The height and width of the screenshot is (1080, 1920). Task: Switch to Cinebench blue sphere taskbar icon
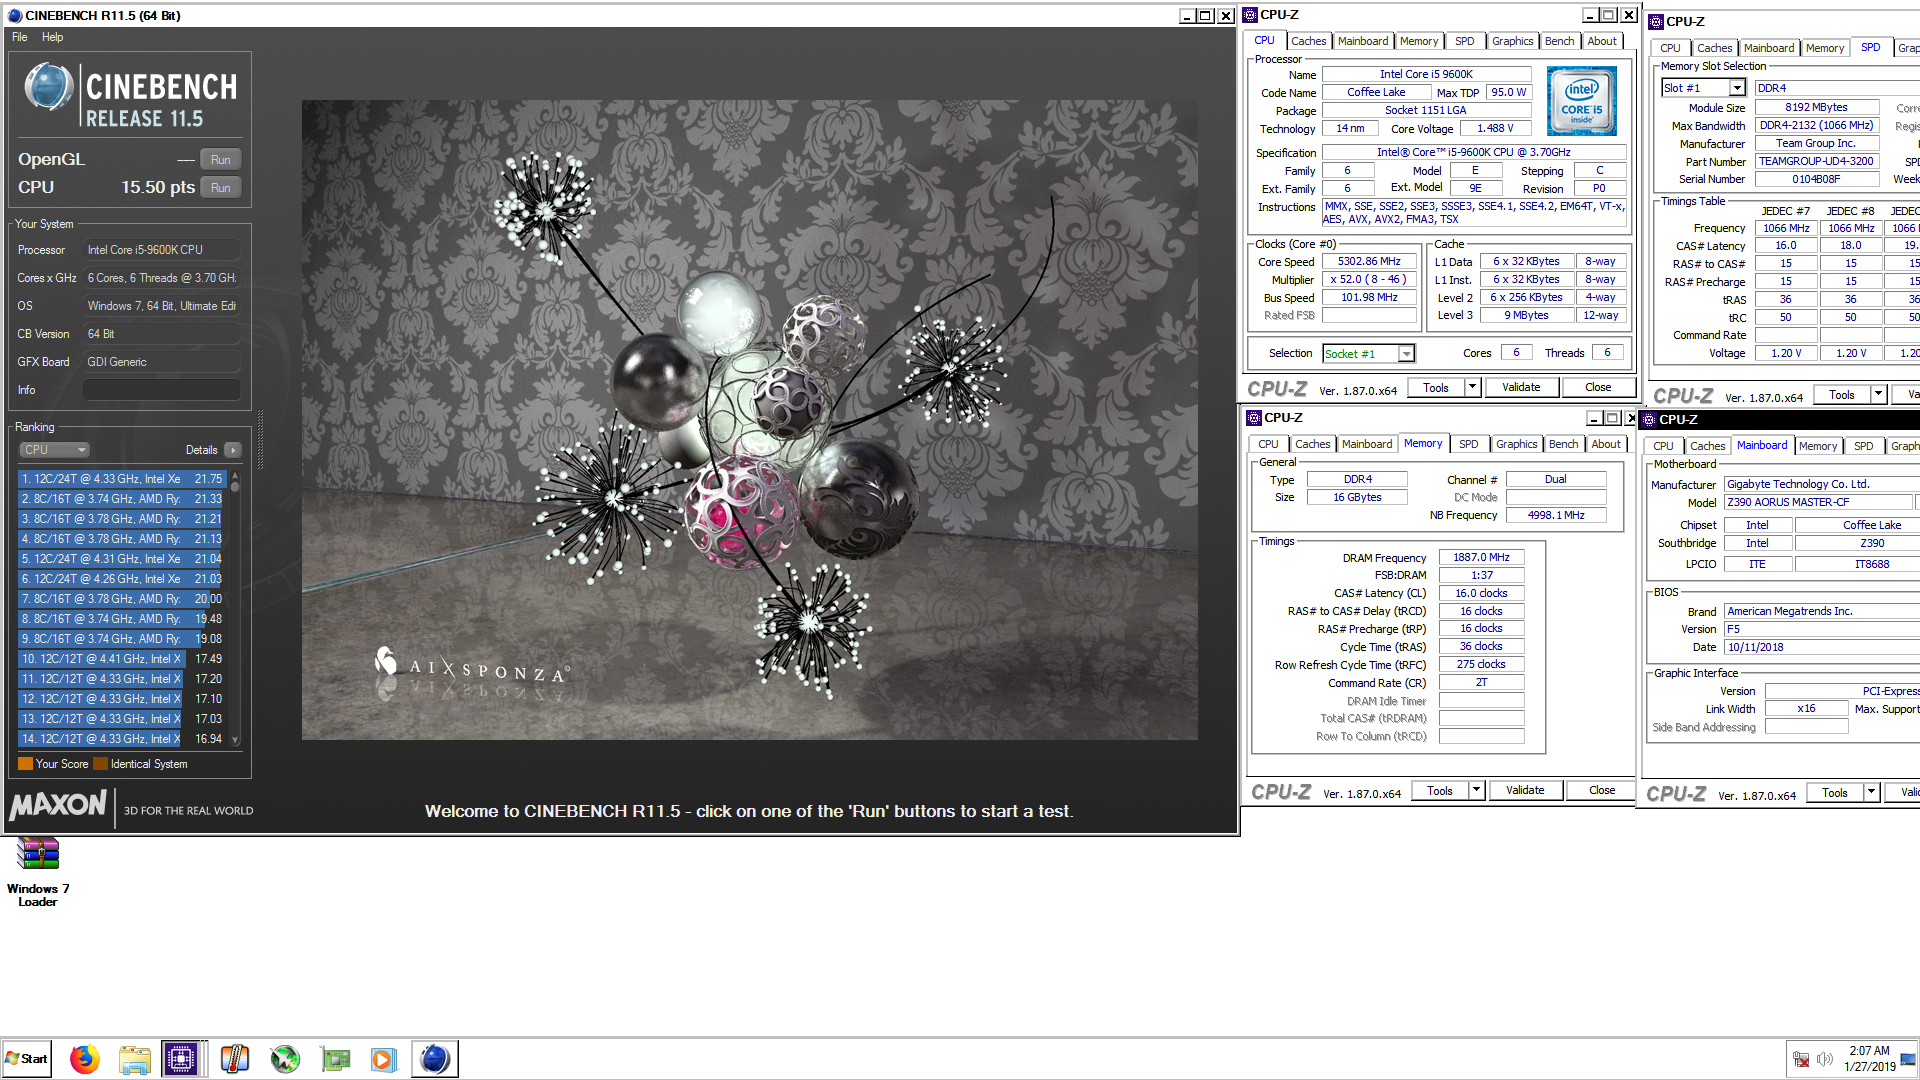pos(435,1059)
